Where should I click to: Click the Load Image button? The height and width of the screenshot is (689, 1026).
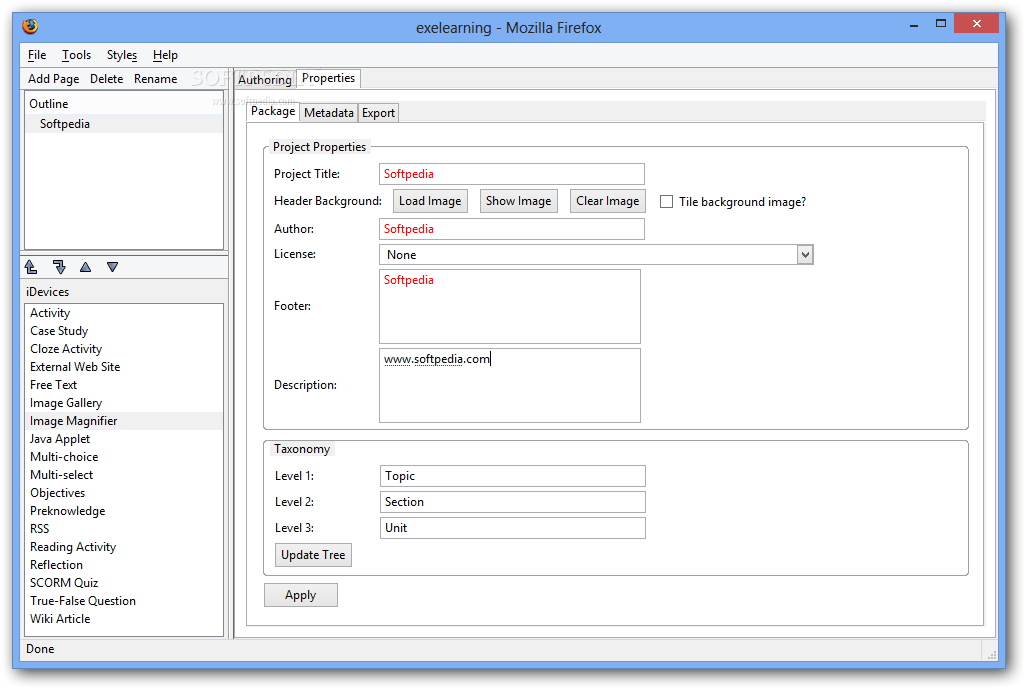click(430, 201)
